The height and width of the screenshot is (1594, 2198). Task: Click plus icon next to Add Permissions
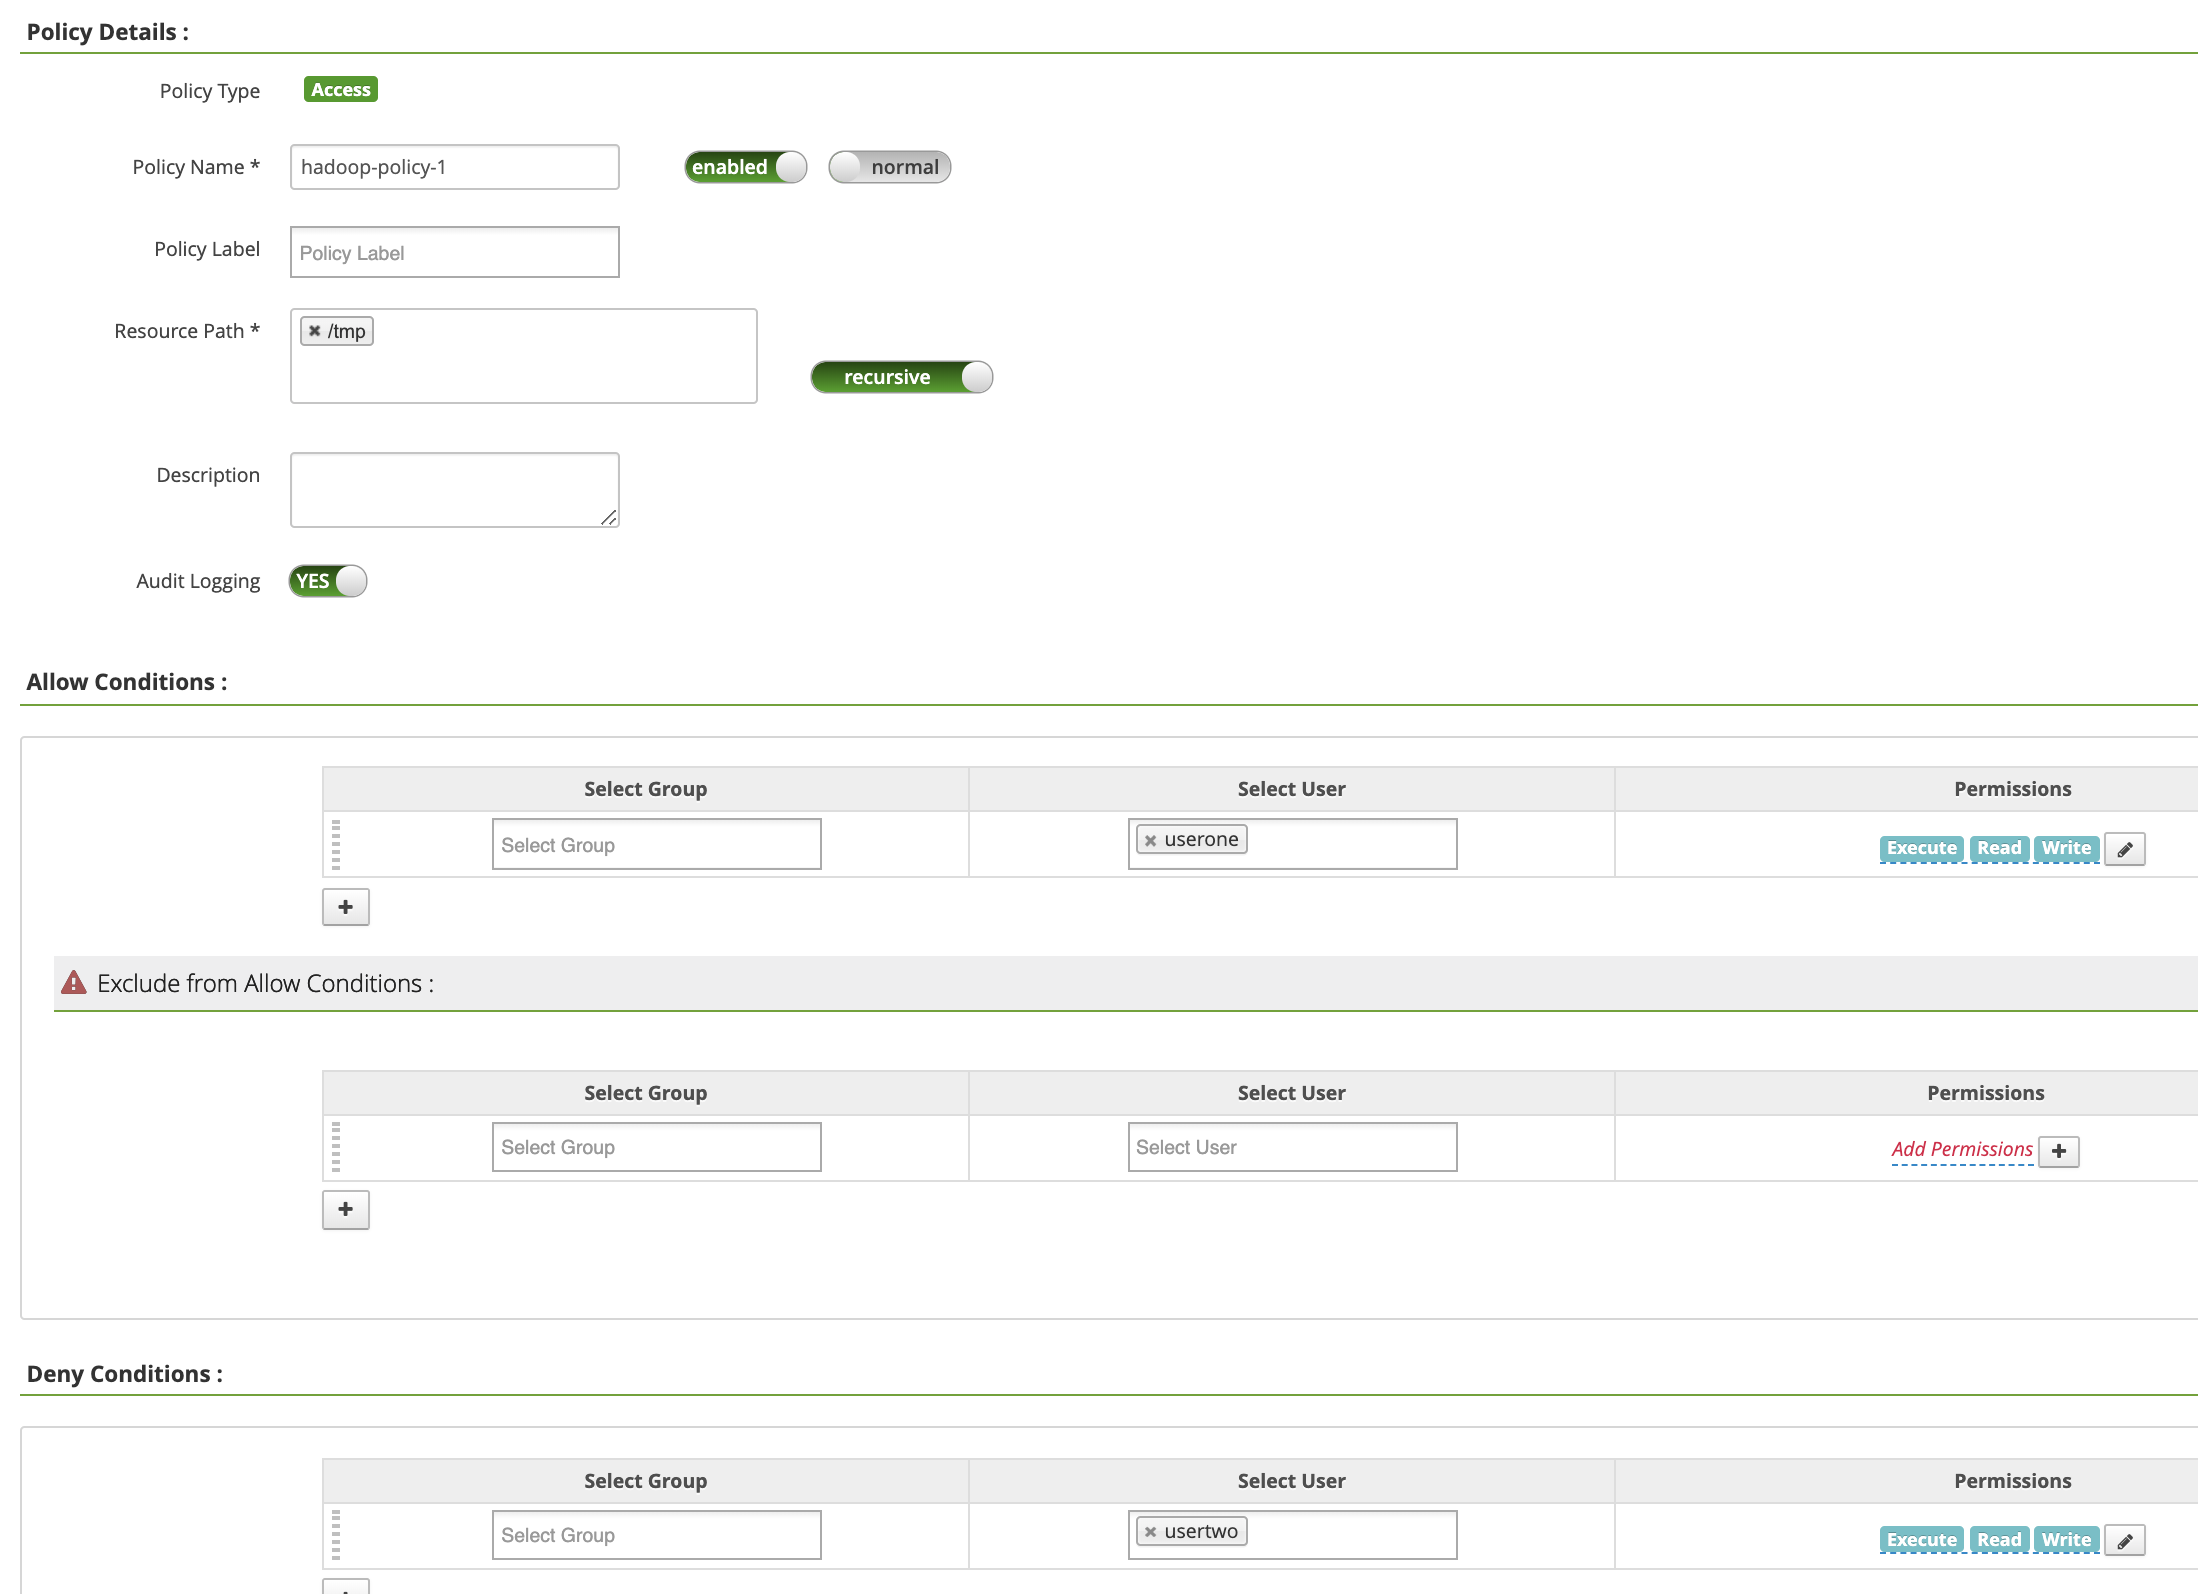[2058, 1151]
